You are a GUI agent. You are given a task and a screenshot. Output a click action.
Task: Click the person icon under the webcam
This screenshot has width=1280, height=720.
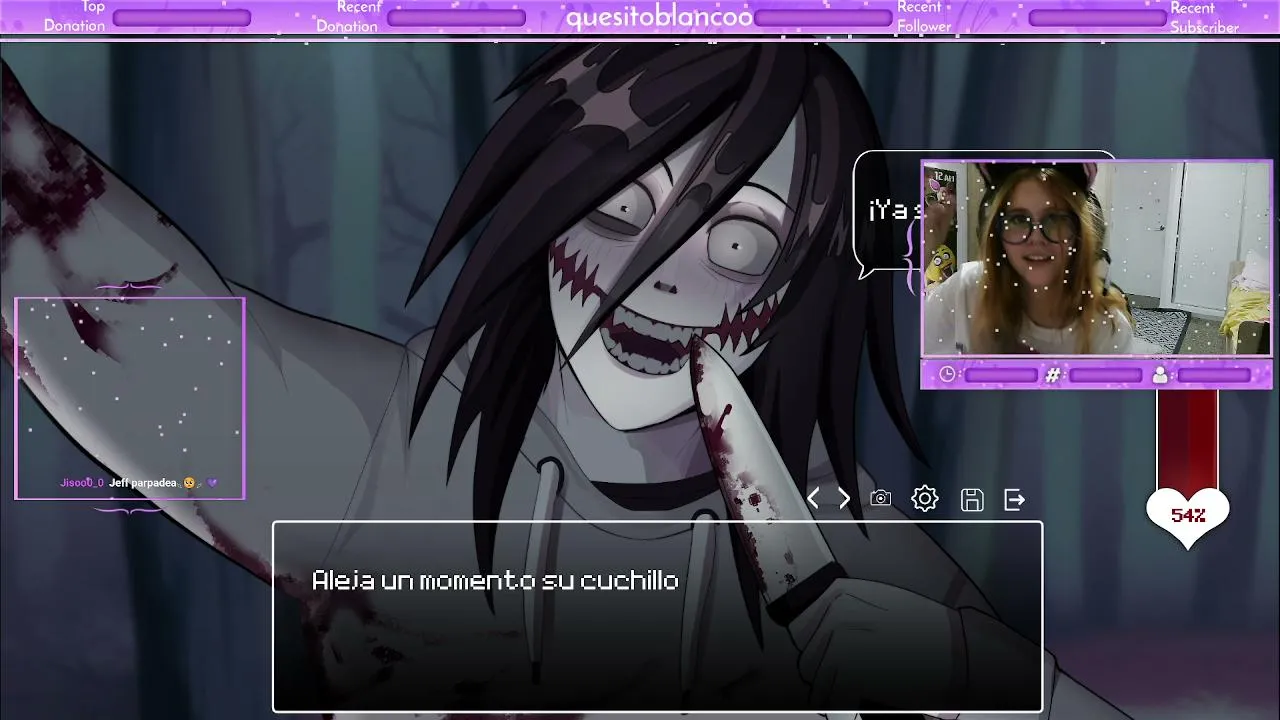click(1160, 375)
